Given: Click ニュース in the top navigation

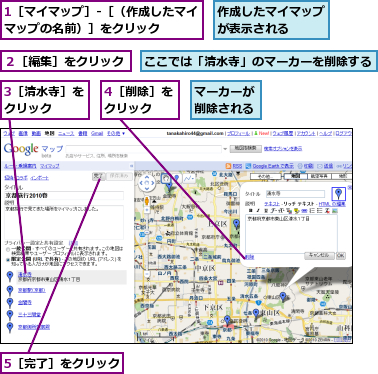Looking at the screenshot, I should pyautogui.click(x=66, y=133).
